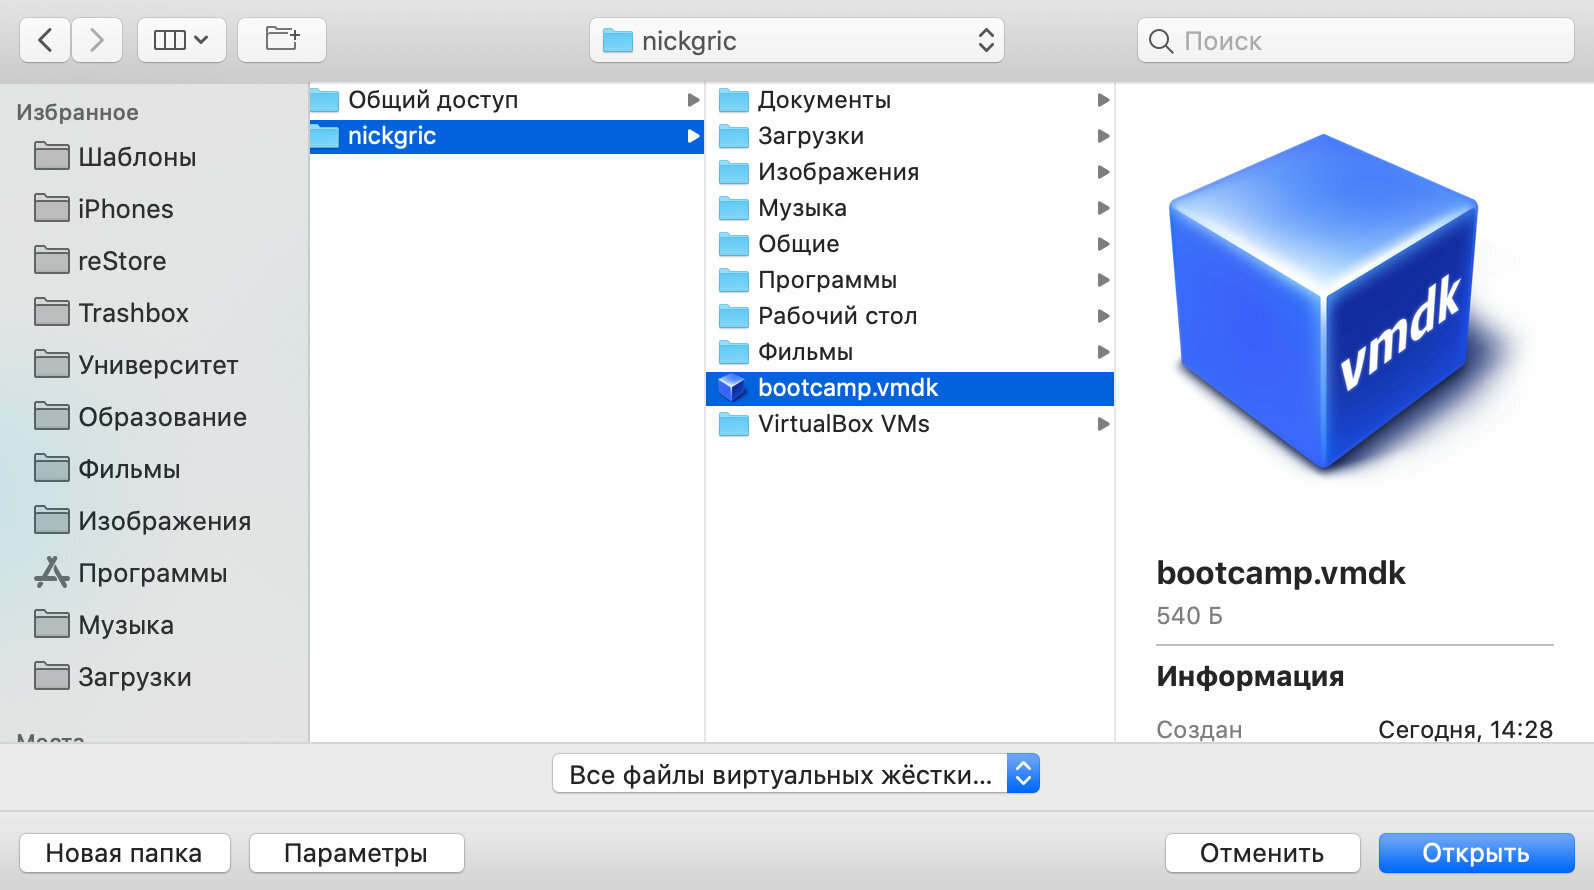Screen dimensions: 1594x890
Task: Open the Загрузки folder in middle column
Action: [x=910, y=136]
